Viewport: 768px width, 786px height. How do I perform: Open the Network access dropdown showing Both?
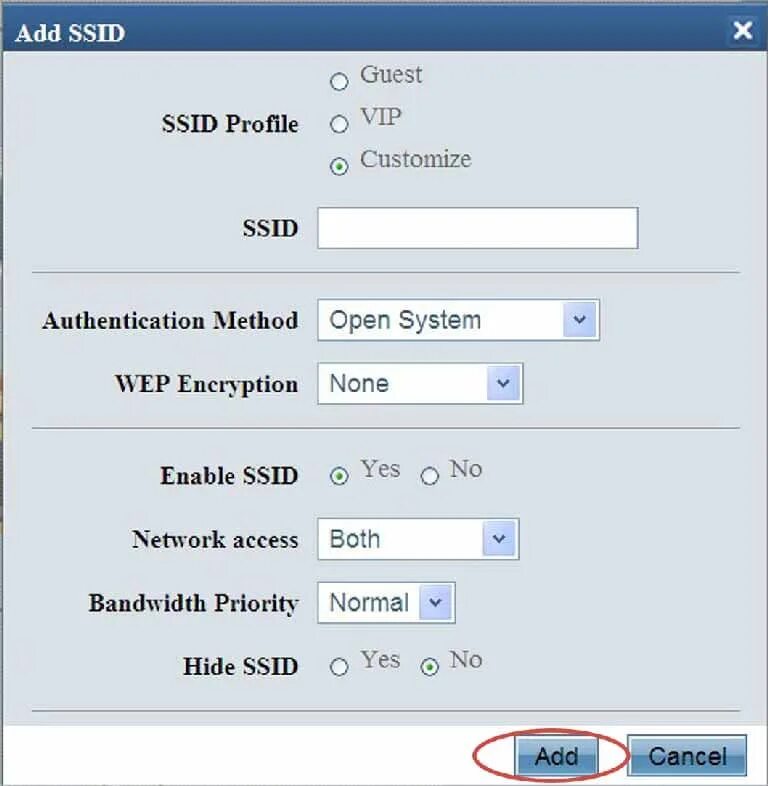tap(418, 539)
